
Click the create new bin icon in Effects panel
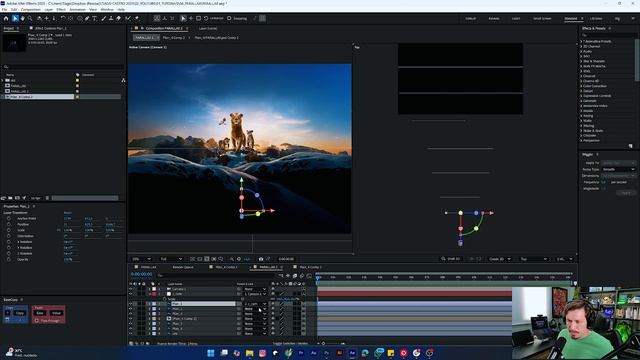point(630,146)
